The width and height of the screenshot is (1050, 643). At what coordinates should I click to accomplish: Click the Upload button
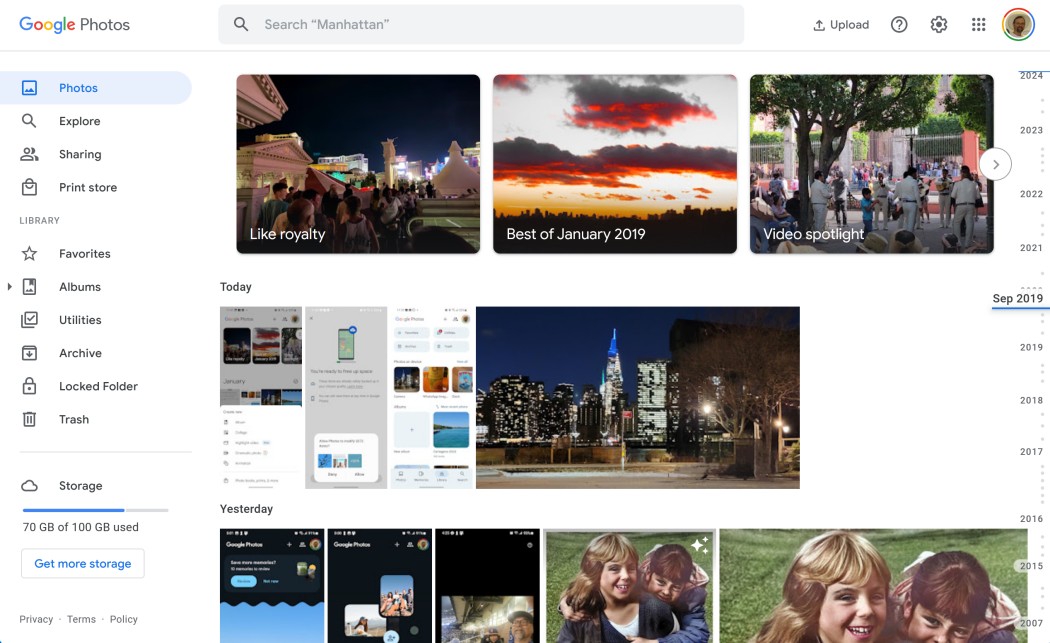840,25
